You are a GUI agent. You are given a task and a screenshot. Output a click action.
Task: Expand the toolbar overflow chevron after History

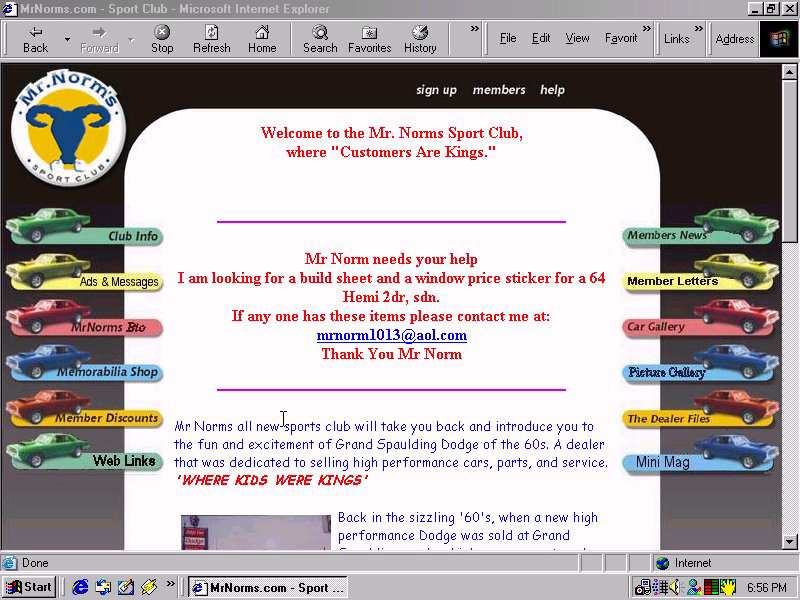(474, 29)
